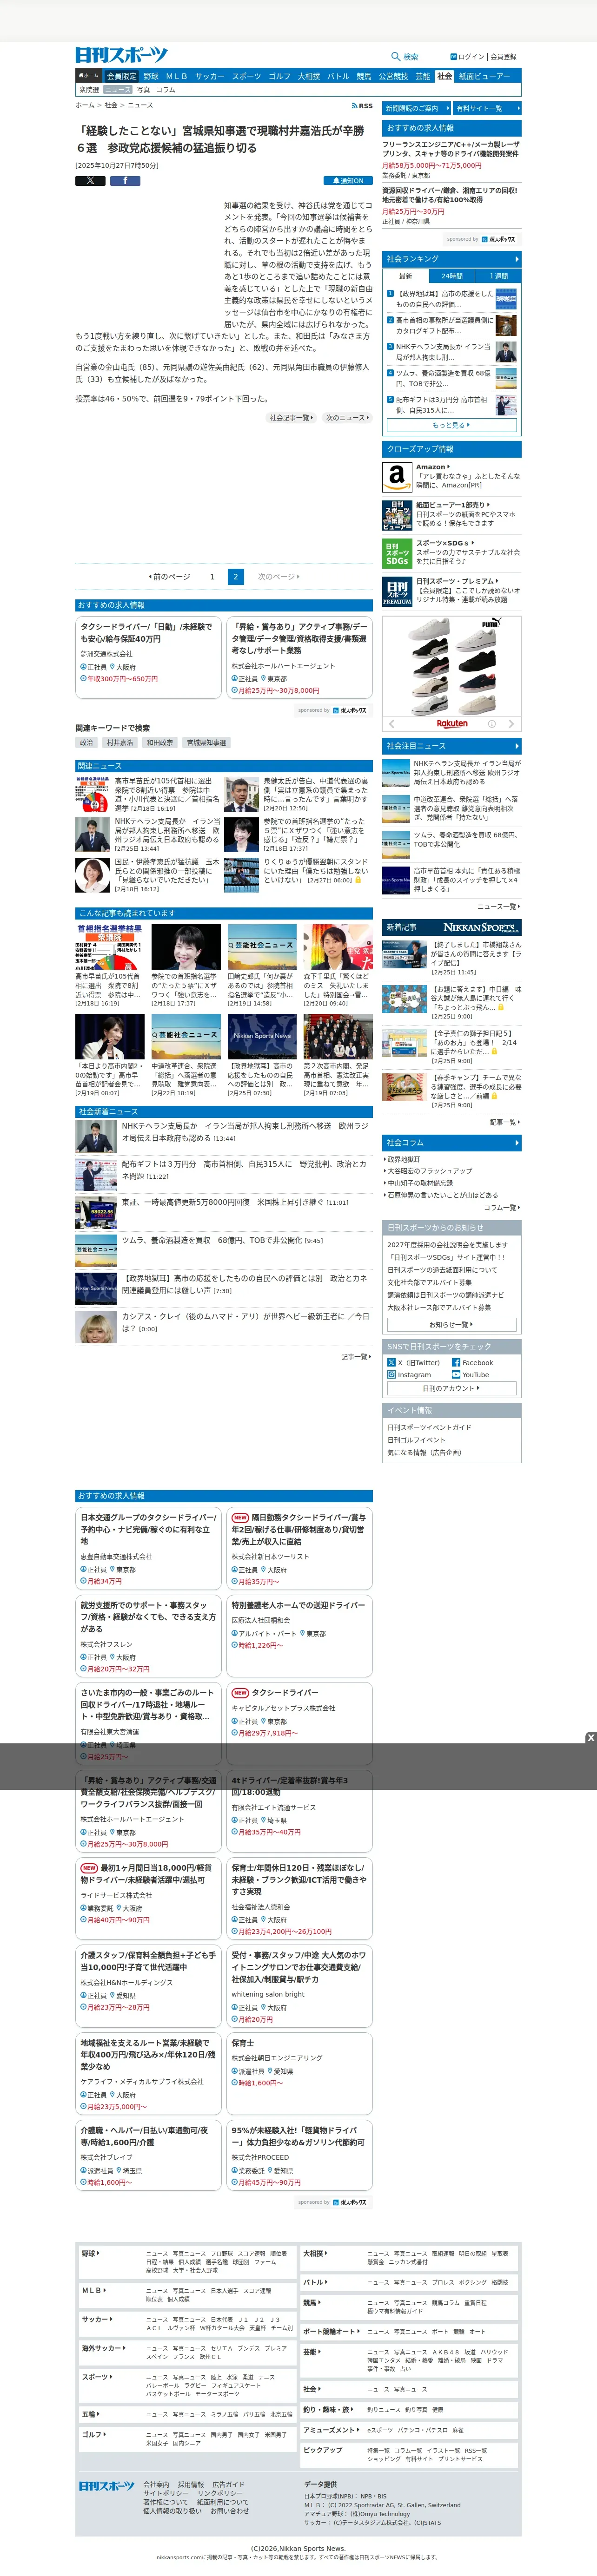Select the 最新 ranking tab
The width and height of the screenshot is (597, 2576).
coord(405,276)
